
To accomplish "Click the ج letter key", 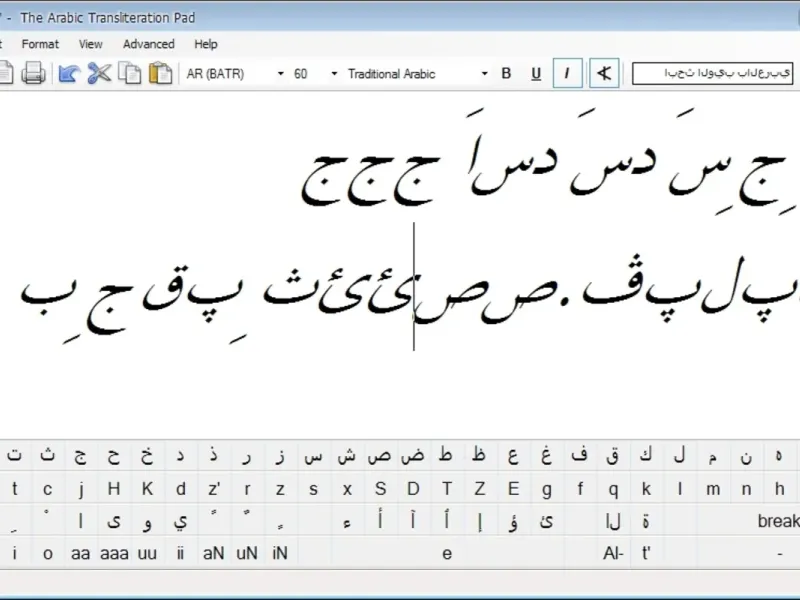I will click(x=81, y=455).
